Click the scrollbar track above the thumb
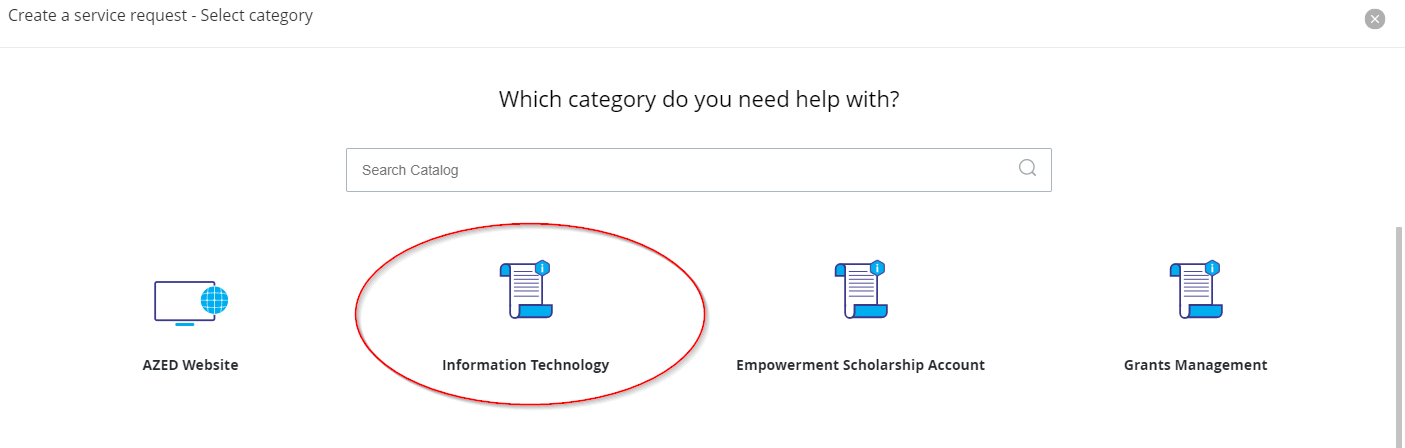The width and height of the screenshot is (1405, 448). (1400, 137)
